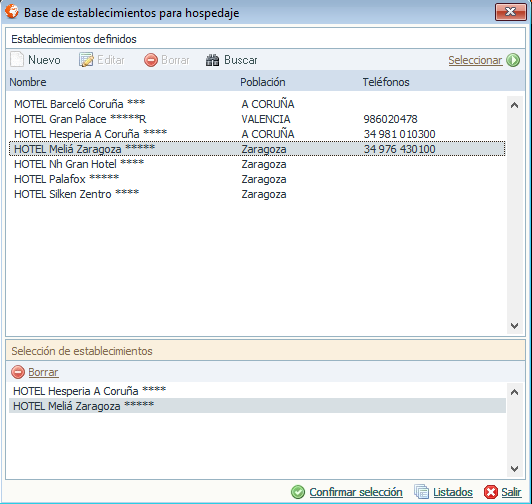Select HOTEL Hesperia A Coruña in selection list
Screen dimensions: 532x504
pyautogui.click(x=257, y=391)
